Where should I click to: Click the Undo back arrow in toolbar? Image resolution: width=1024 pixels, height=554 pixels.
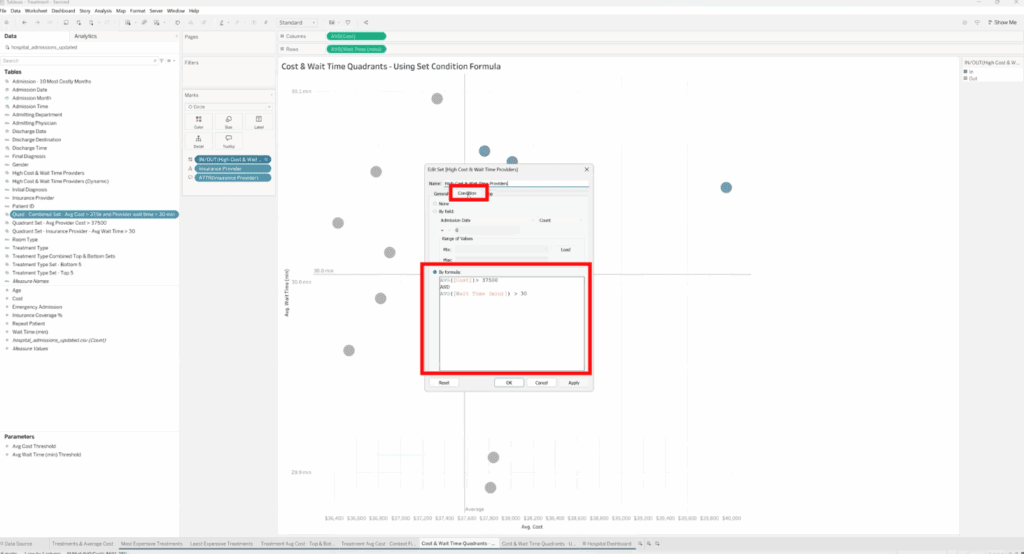[24, 22]
